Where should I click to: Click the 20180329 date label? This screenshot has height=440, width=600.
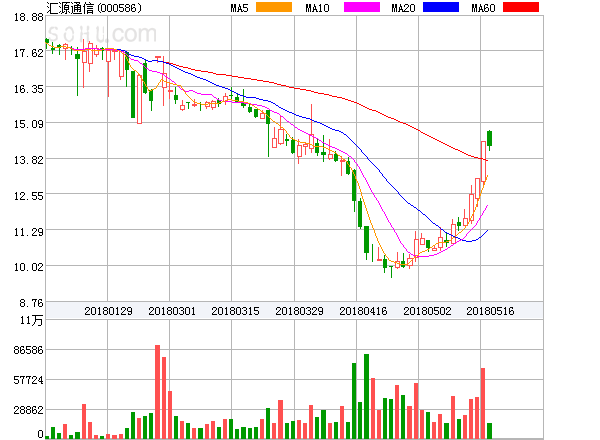tap(299, 311)
